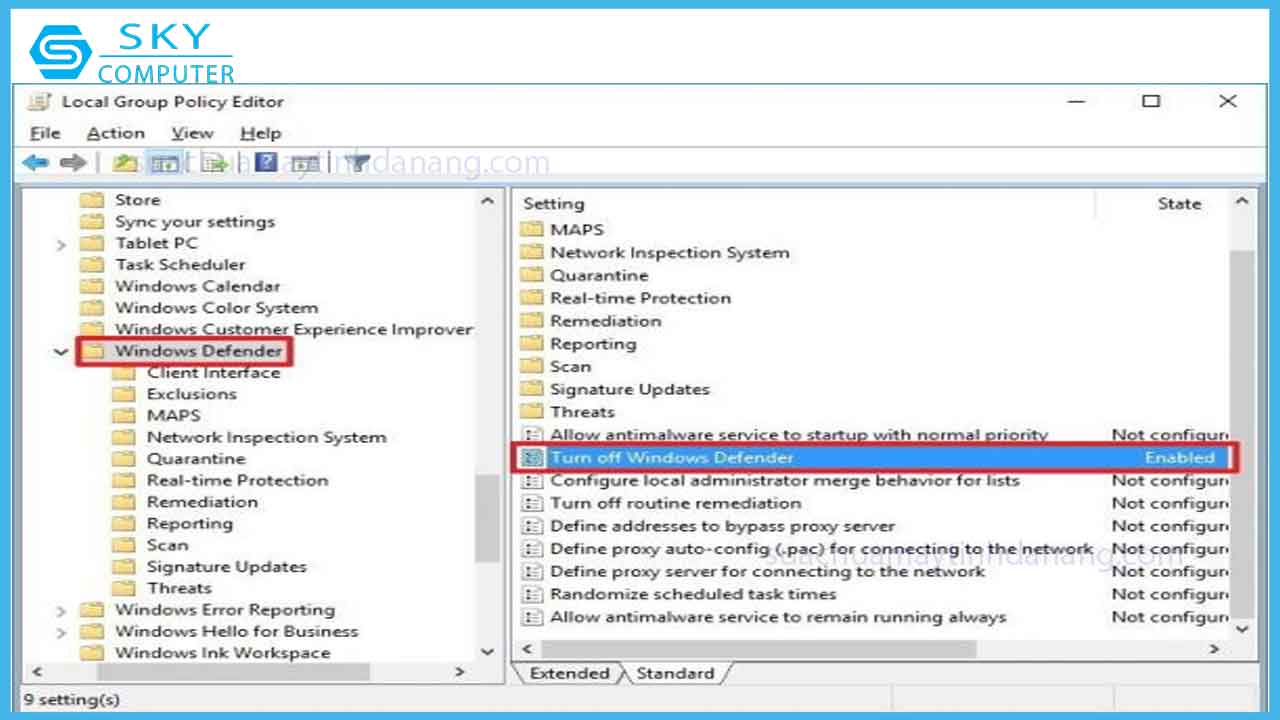This screenshot has height=720, width=1280.
Task: Select the Windows Defender folder in tree
Action: [198, 351]
